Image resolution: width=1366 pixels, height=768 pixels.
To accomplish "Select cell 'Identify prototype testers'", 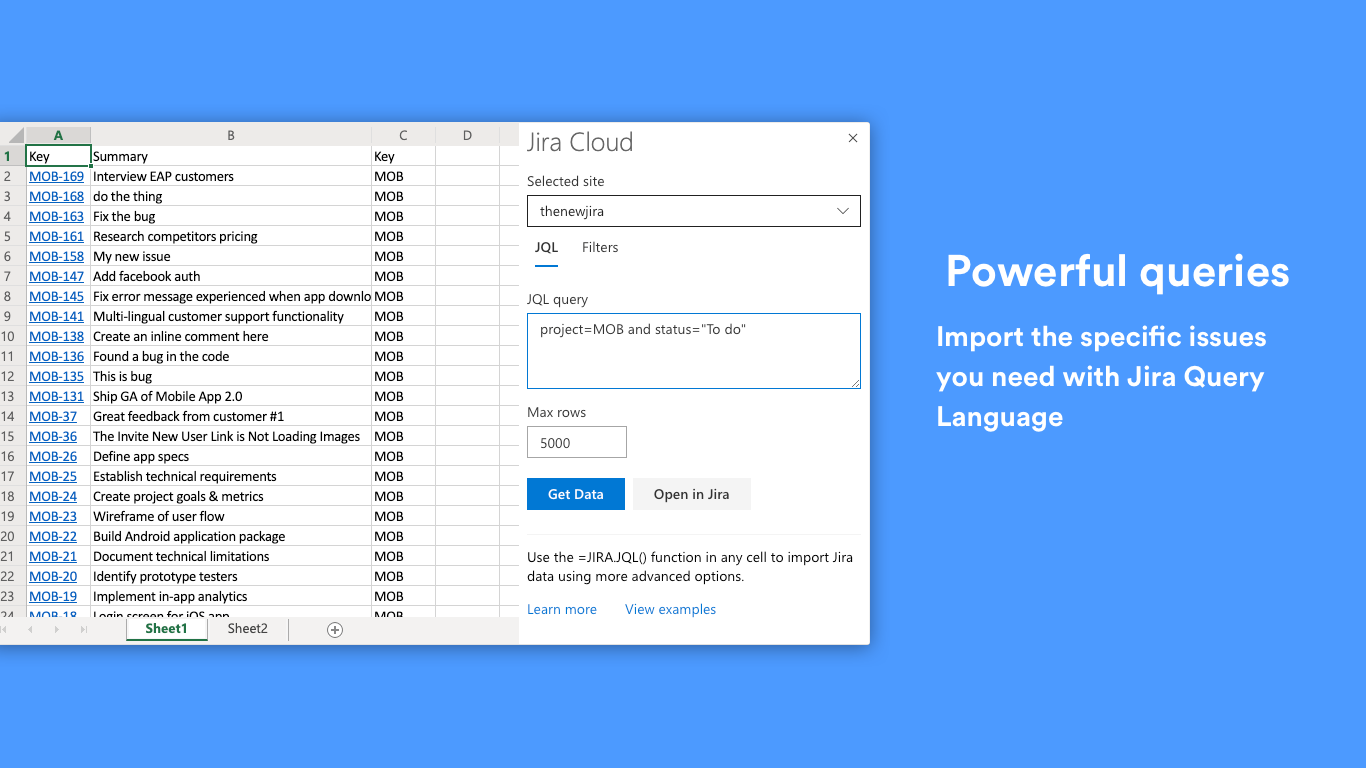I will click(231, 576).
